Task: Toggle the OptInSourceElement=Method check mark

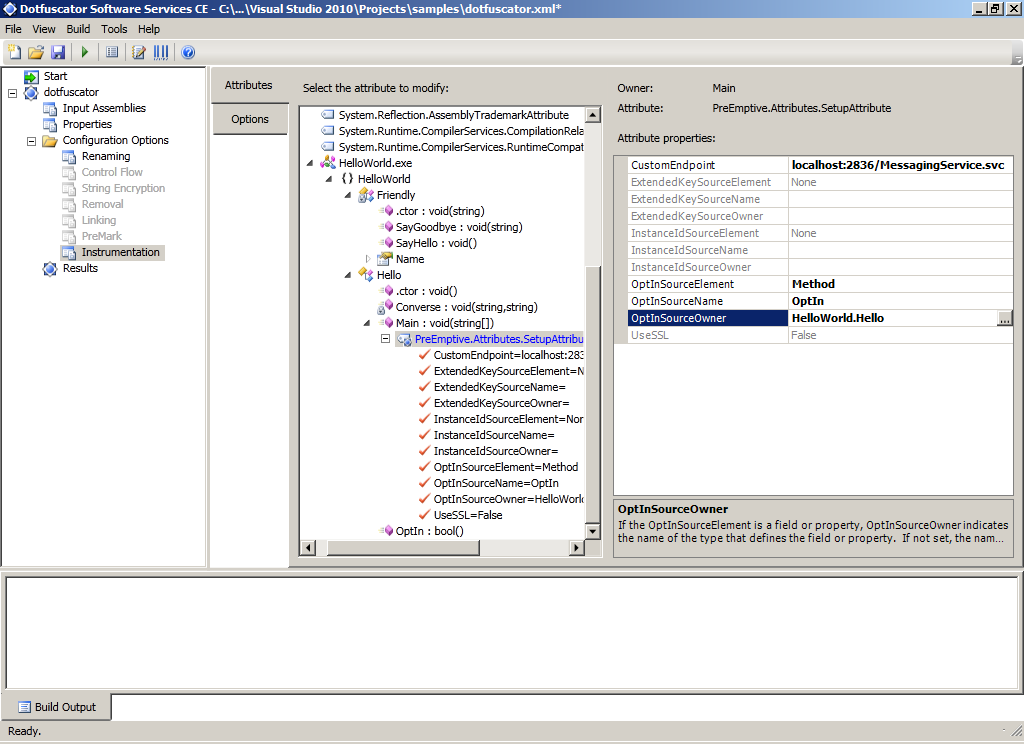Action: [424, 467]
